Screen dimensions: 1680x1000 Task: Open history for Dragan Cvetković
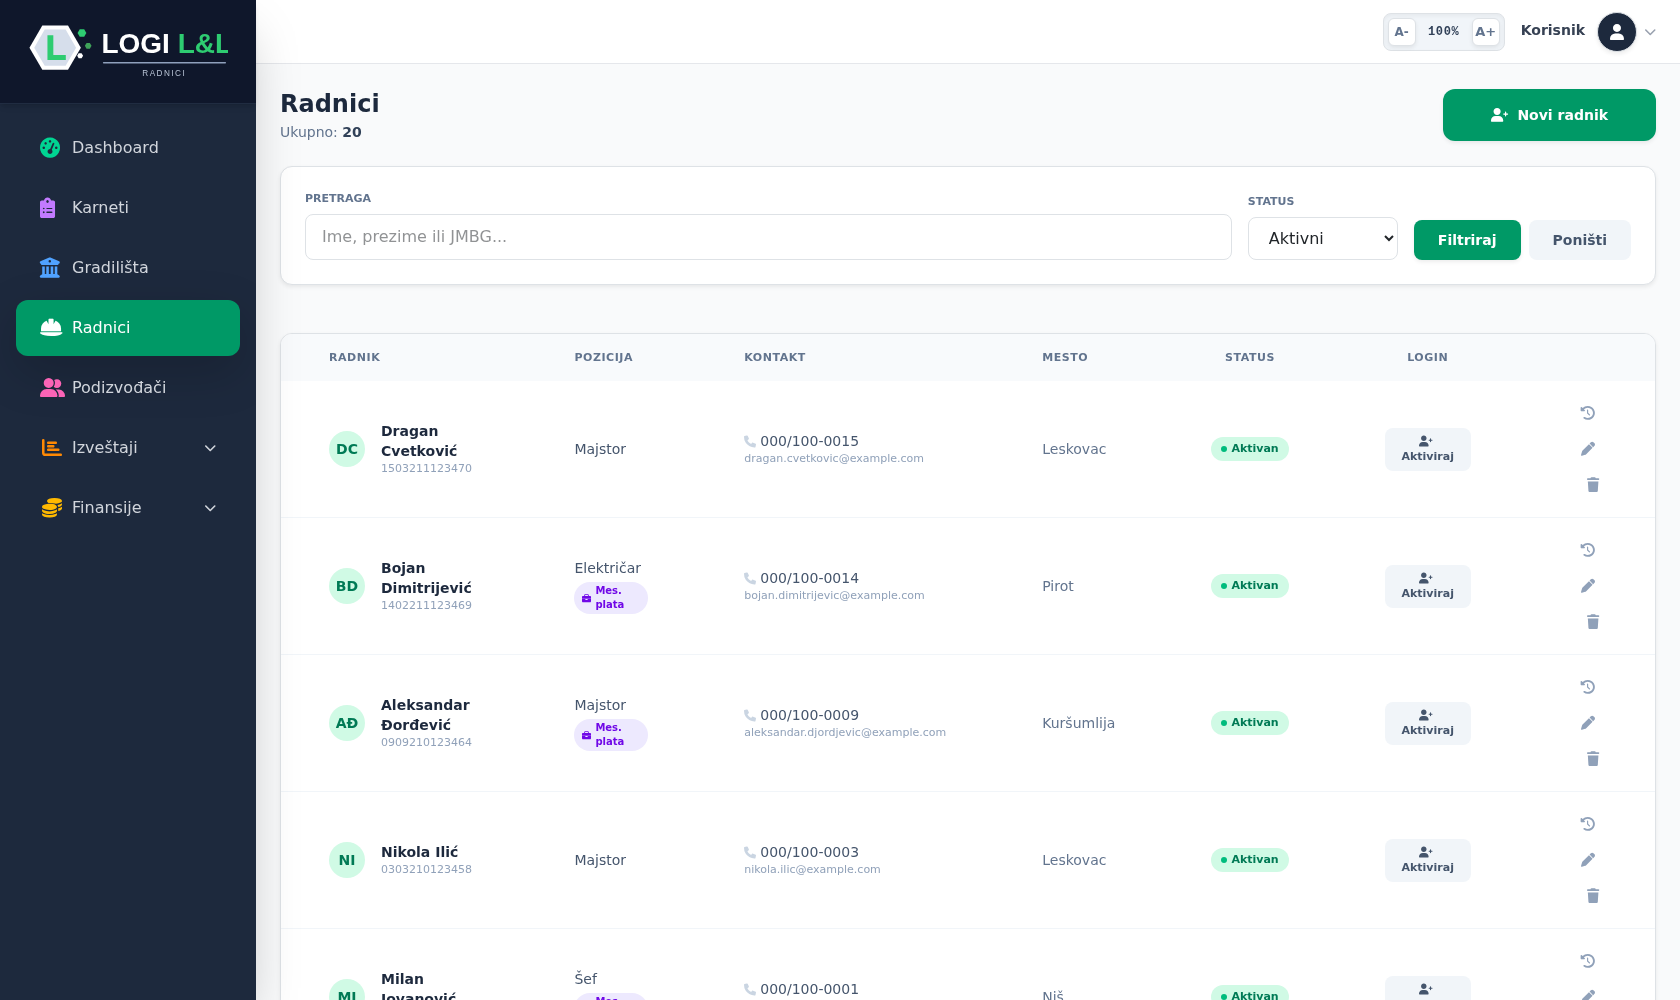[x=1587, y=413]
